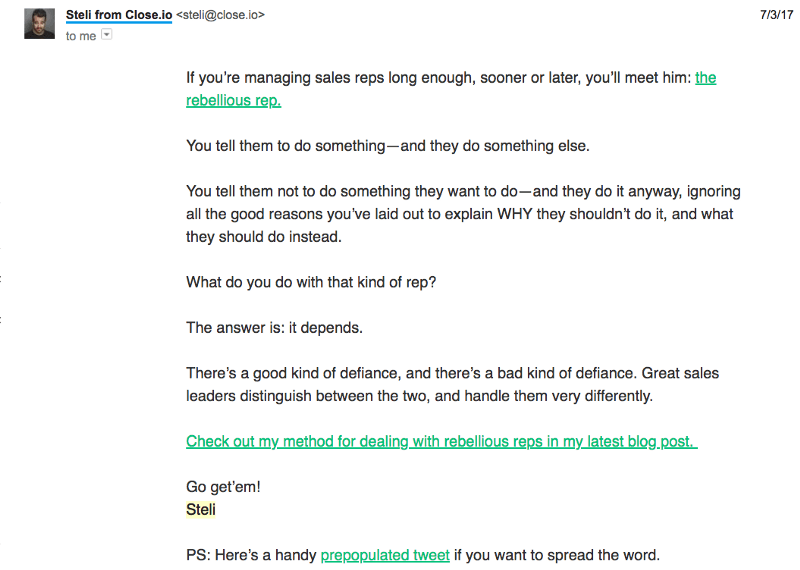The image size is (800, 570).
Task: Open sender name Steli from Close.io
Action: coord(119,15)
